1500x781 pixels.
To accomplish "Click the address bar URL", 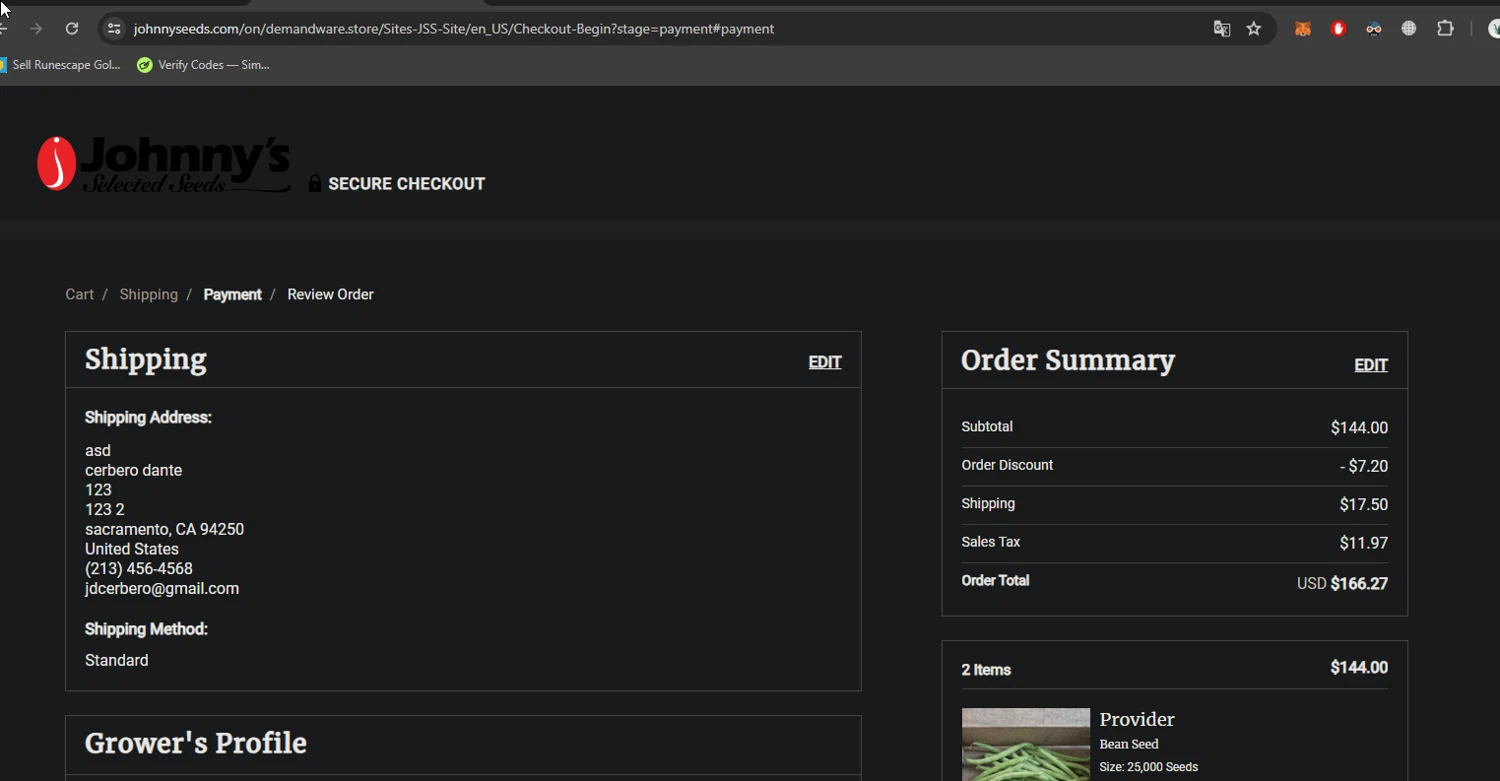I will [454, 29].
